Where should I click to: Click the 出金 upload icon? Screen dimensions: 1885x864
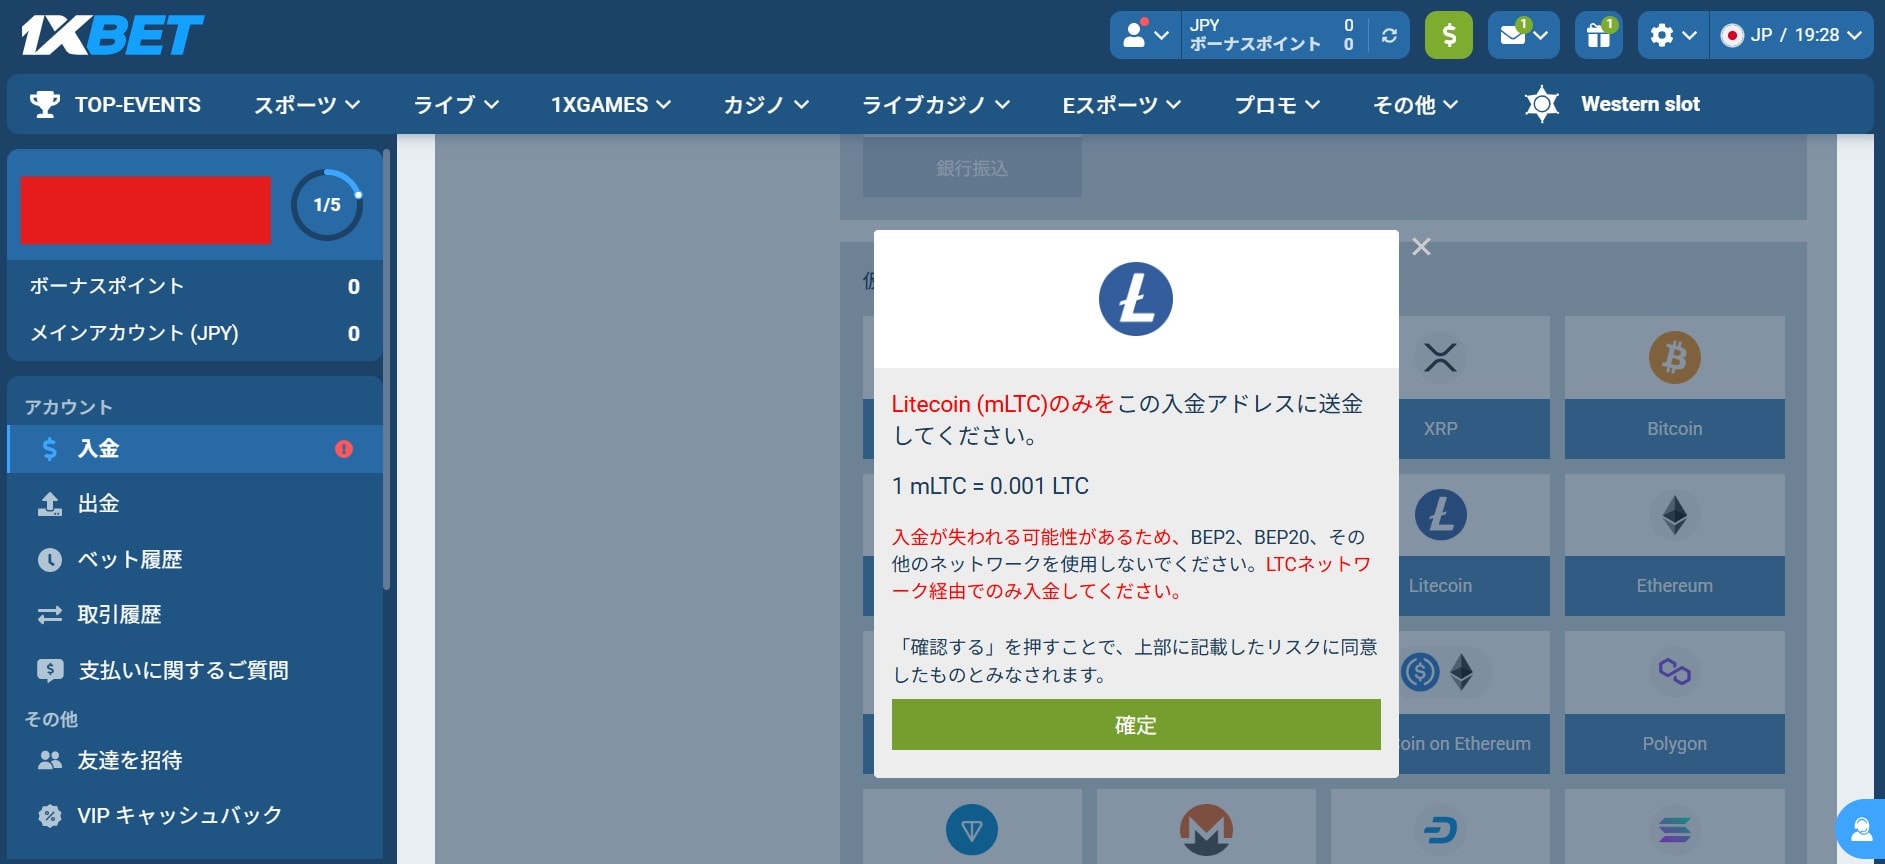(x=49, y=504)
